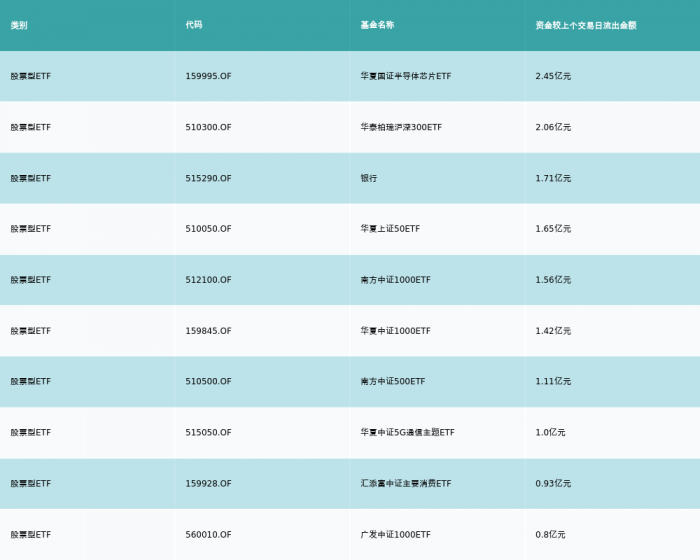
Task: Select code 512100.OF
Action: 208,280
